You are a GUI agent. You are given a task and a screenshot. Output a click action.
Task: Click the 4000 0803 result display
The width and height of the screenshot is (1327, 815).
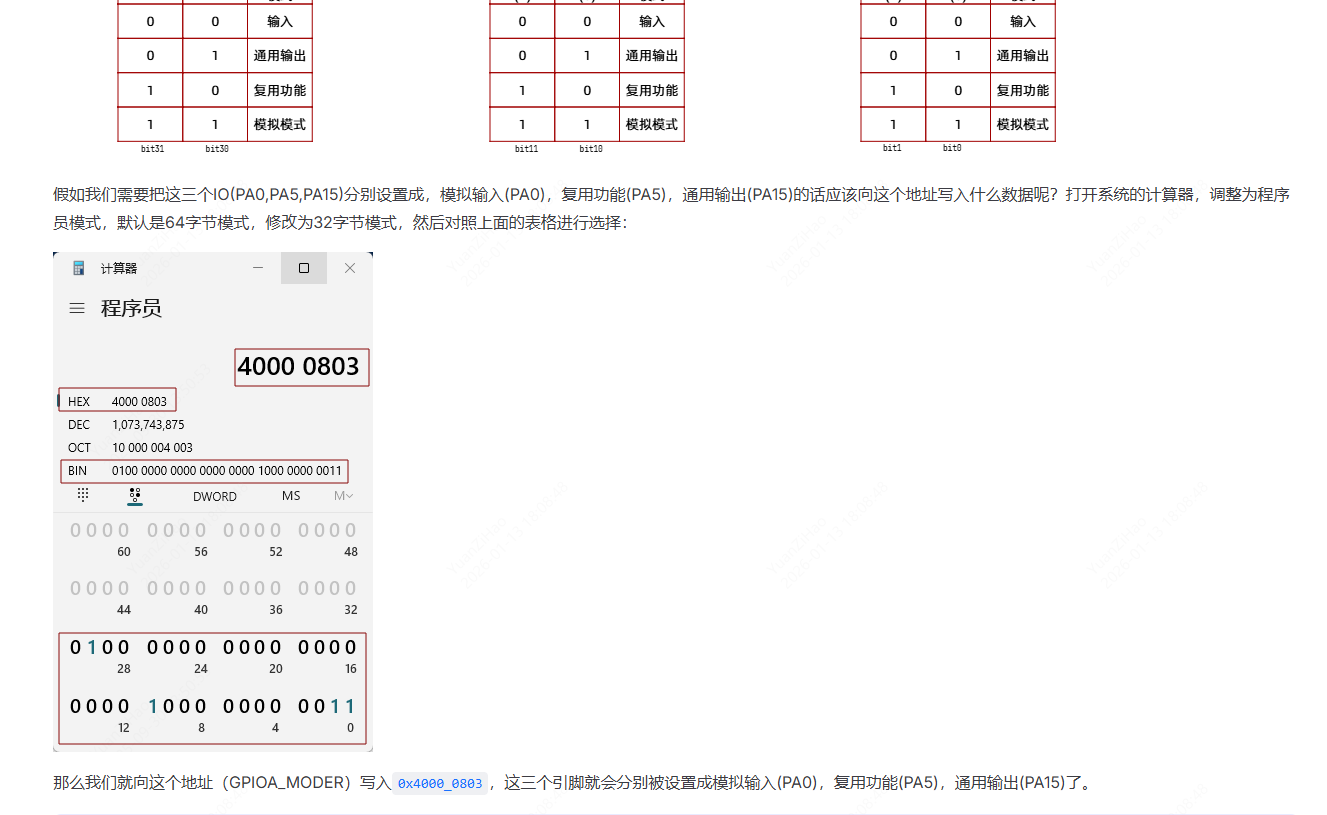[x=301, y=367]
